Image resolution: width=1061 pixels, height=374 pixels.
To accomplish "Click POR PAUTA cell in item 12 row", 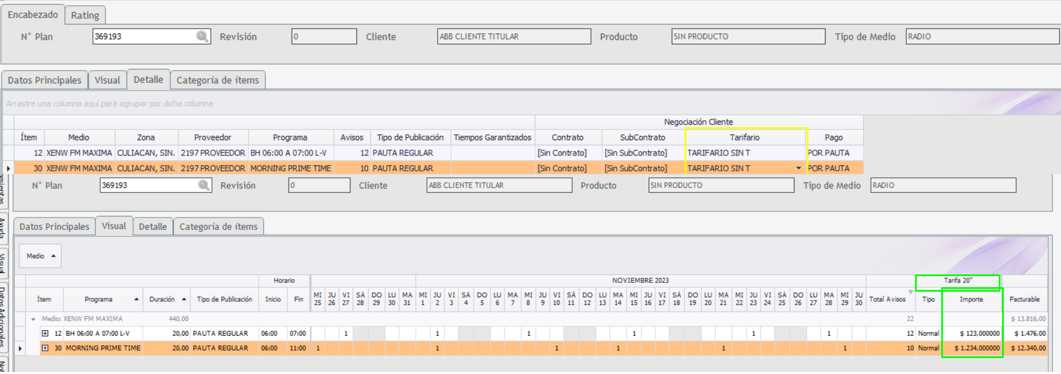I will pos(835,153).
